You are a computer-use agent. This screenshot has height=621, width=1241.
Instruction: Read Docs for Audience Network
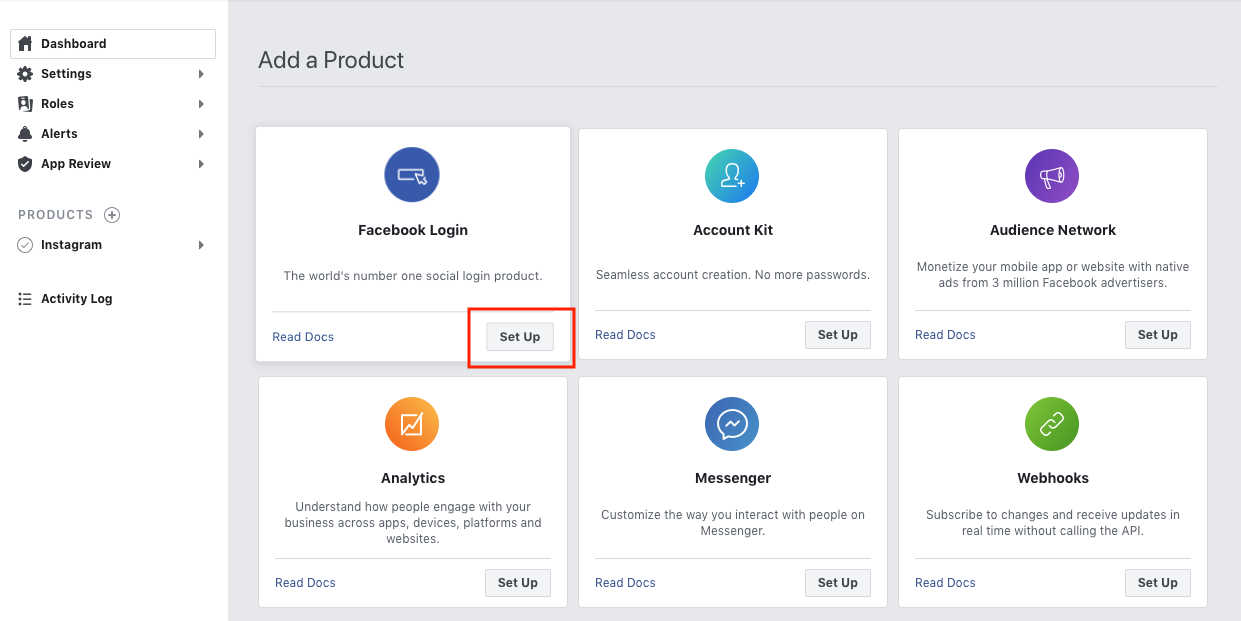coord(945,335)
